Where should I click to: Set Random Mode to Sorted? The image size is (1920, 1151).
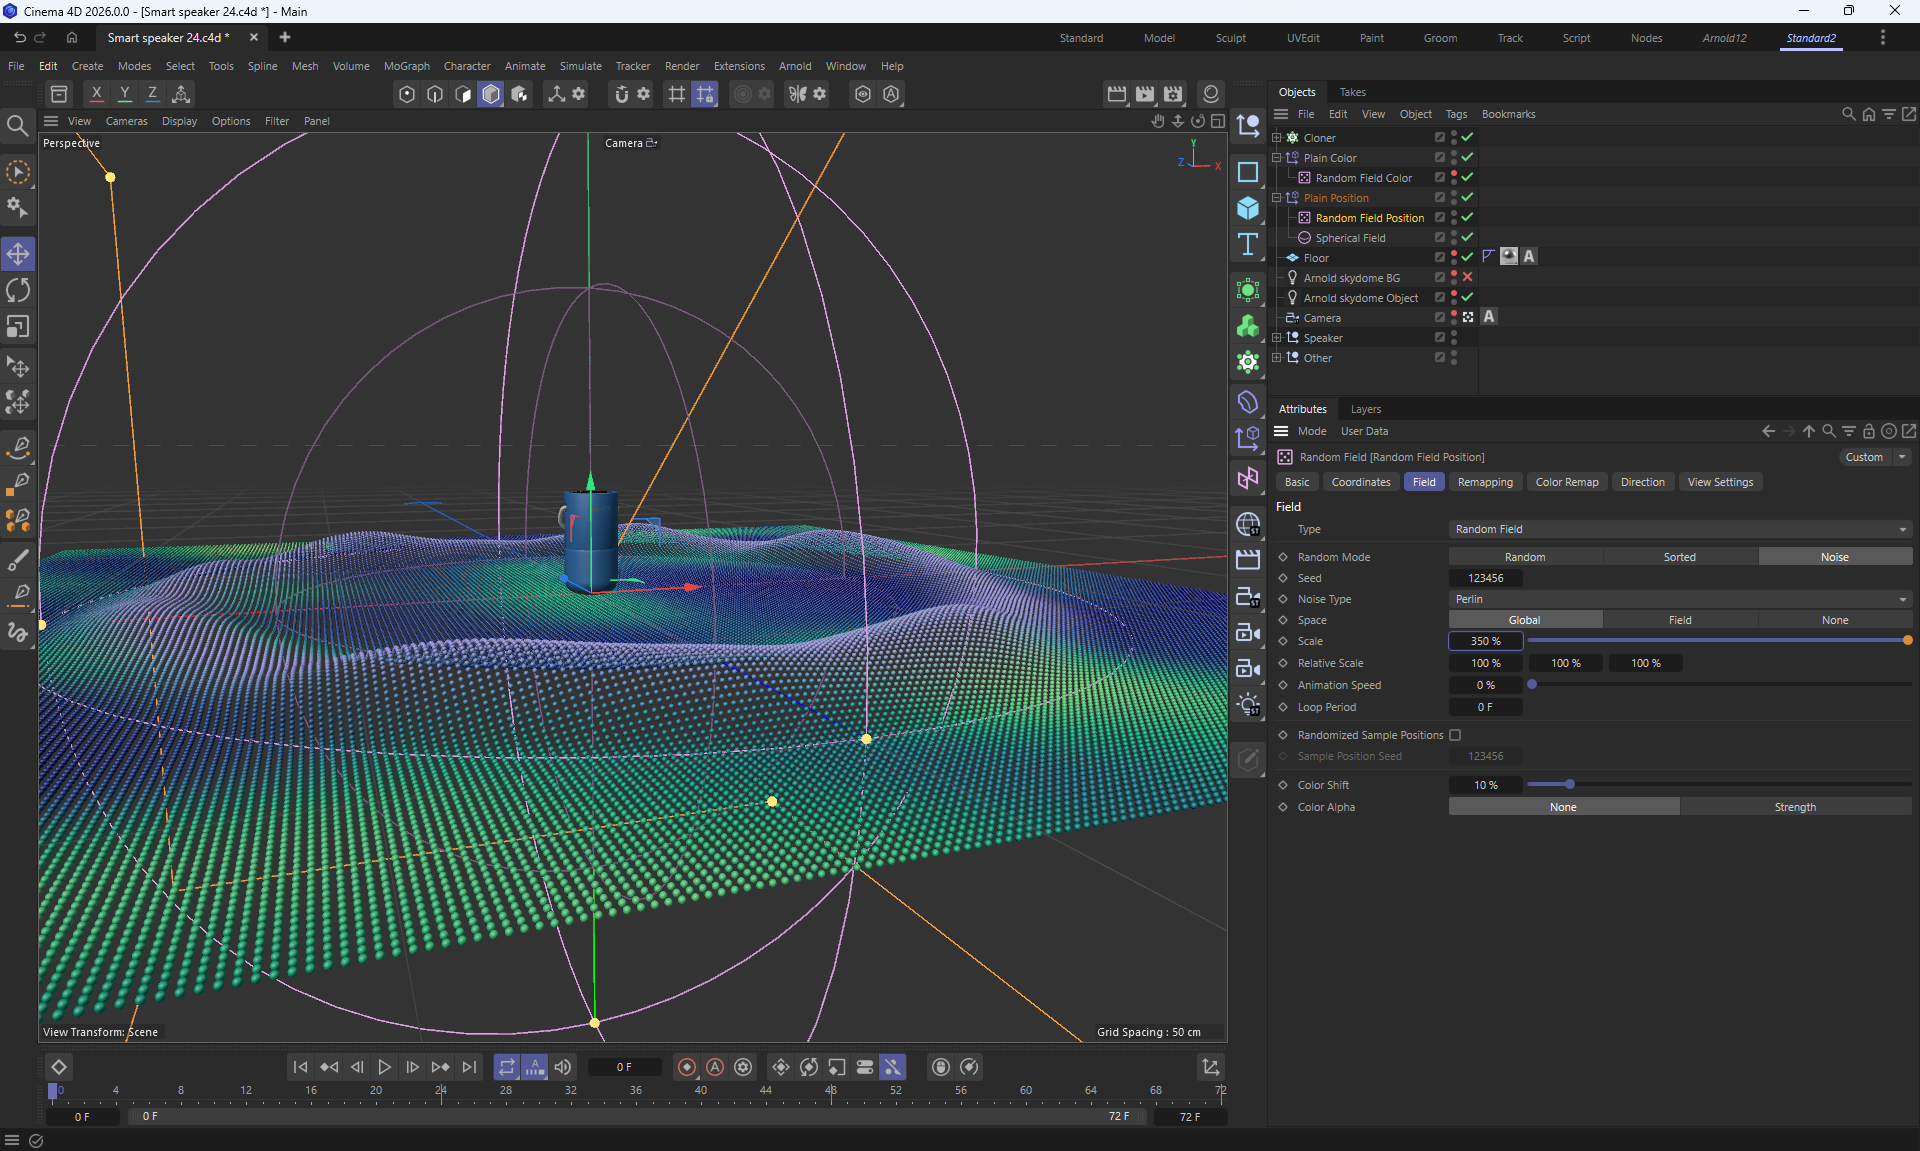(x=1679, y=557)
